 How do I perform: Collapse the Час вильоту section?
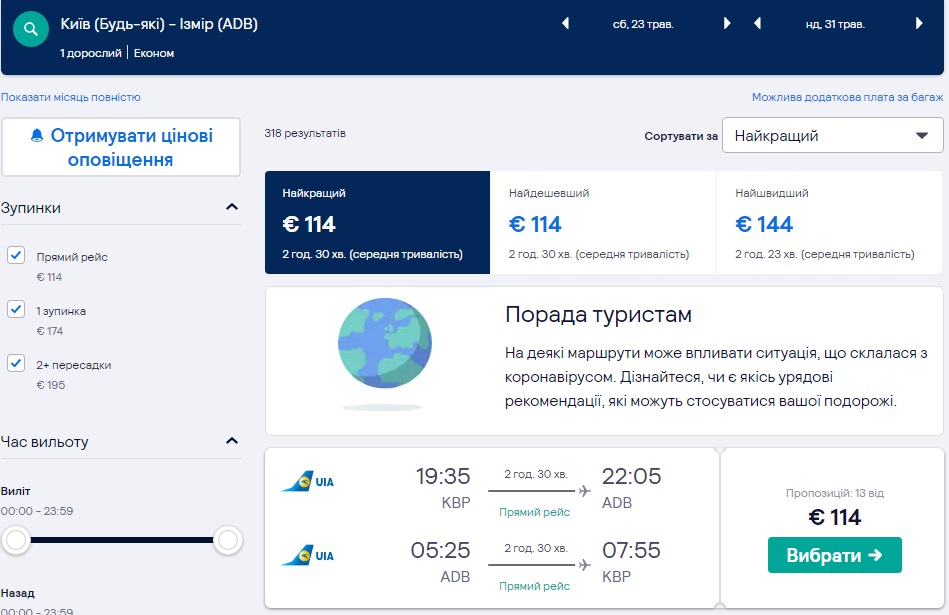[232, 441]
